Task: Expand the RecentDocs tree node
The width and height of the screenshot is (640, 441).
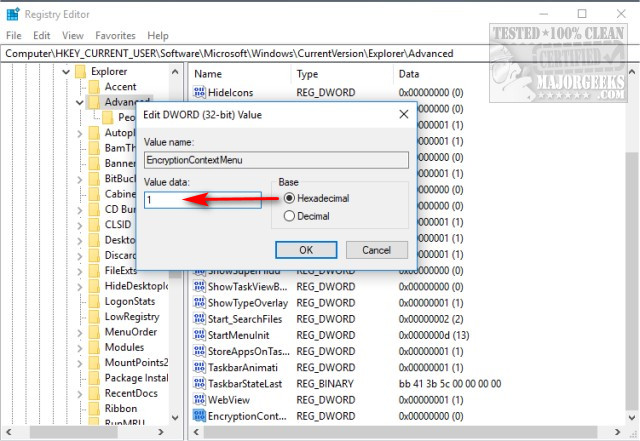Action: 80,394
